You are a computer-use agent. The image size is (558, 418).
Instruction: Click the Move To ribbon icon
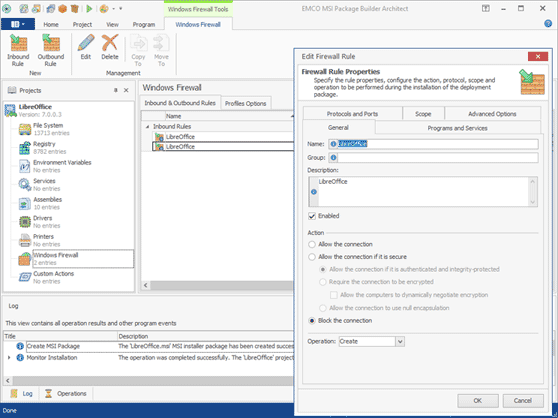pos(161,43)
